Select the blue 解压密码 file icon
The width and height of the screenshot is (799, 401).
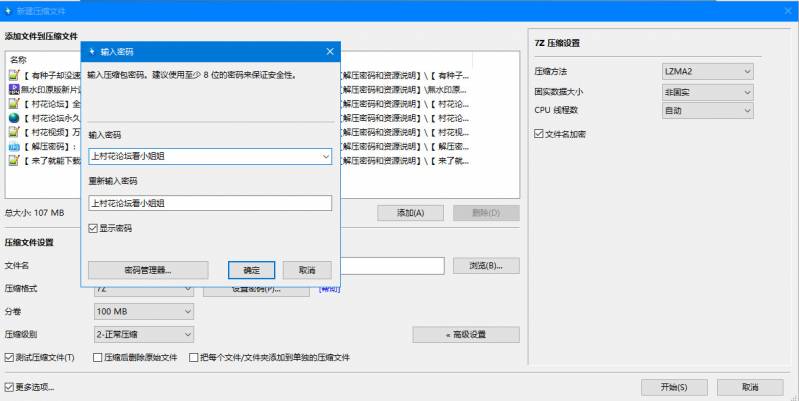(14, 146)
